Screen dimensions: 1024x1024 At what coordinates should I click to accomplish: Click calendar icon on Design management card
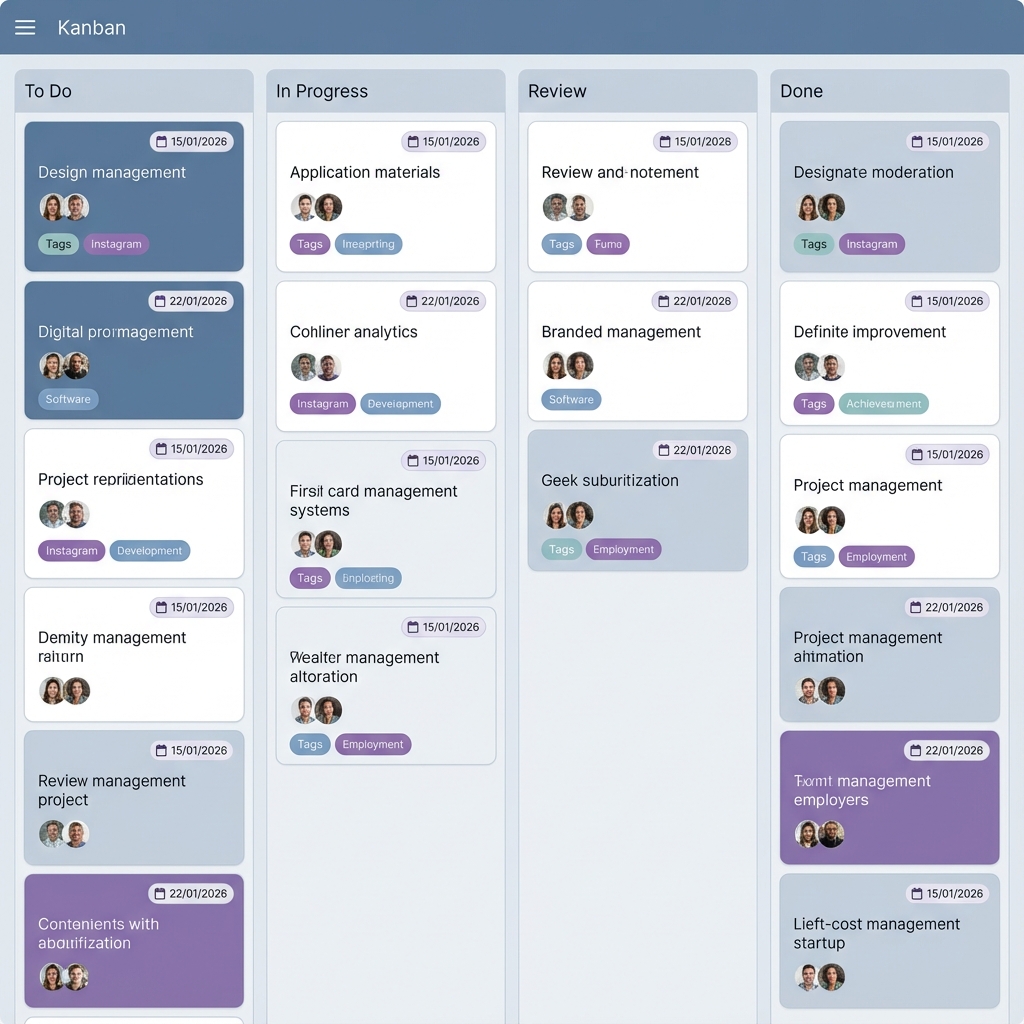[161, 142]
